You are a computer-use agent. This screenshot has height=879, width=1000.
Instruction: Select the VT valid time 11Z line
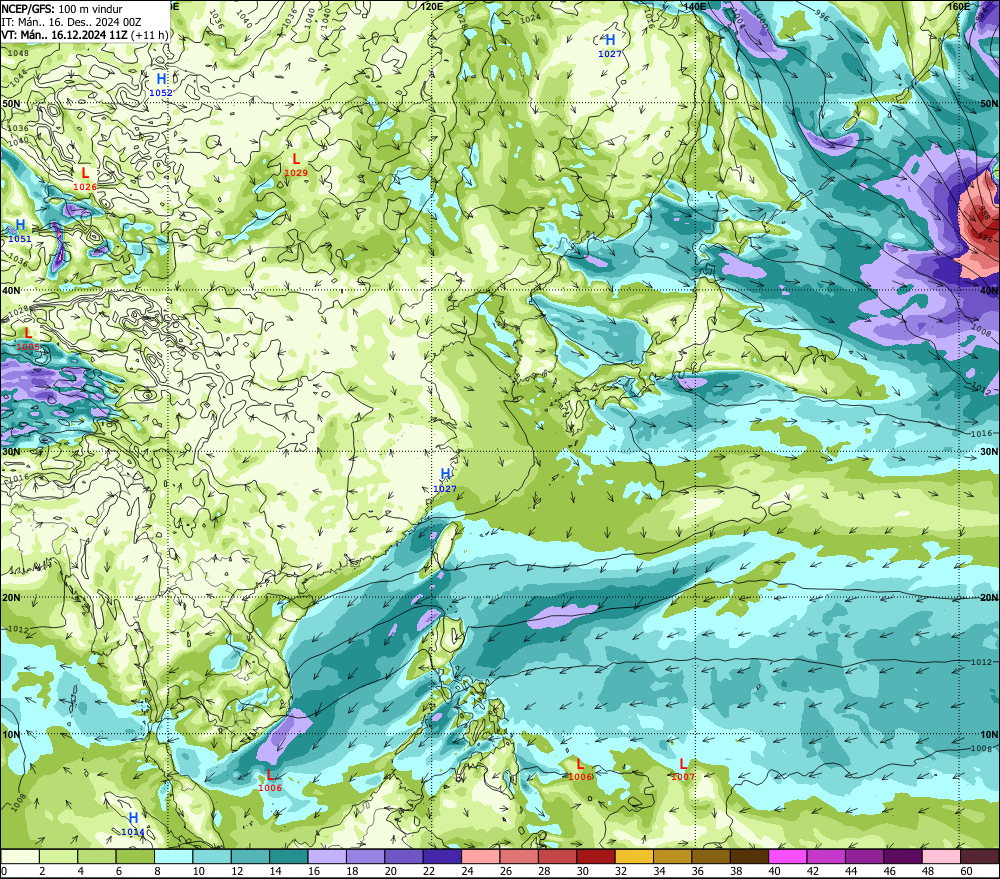[x=84, y=34]
